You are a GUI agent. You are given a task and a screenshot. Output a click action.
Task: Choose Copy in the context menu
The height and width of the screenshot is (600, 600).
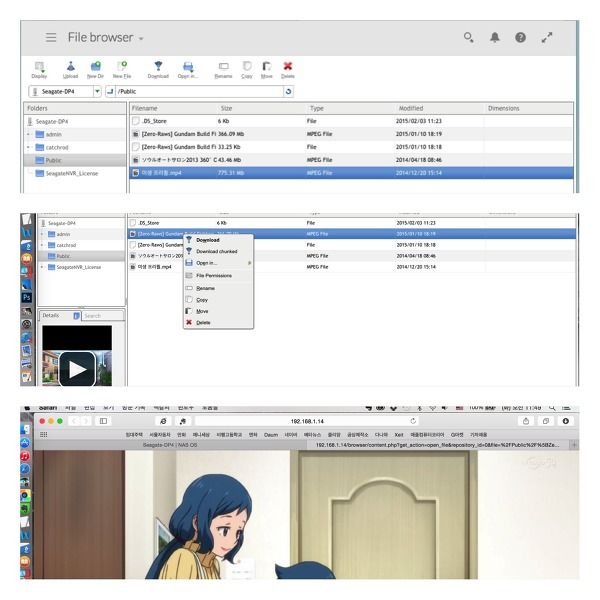tap(202, 300)
